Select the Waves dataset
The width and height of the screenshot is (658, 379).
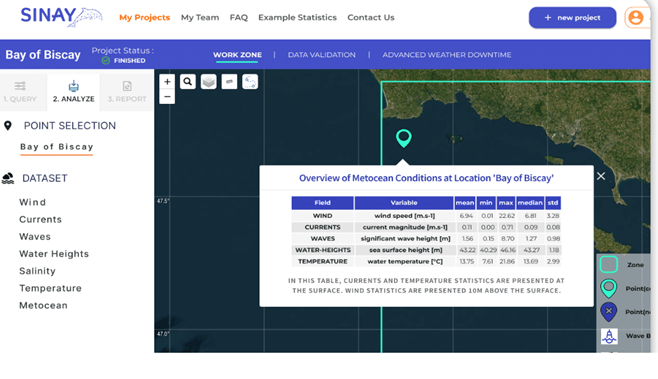(x=35, y=237)
